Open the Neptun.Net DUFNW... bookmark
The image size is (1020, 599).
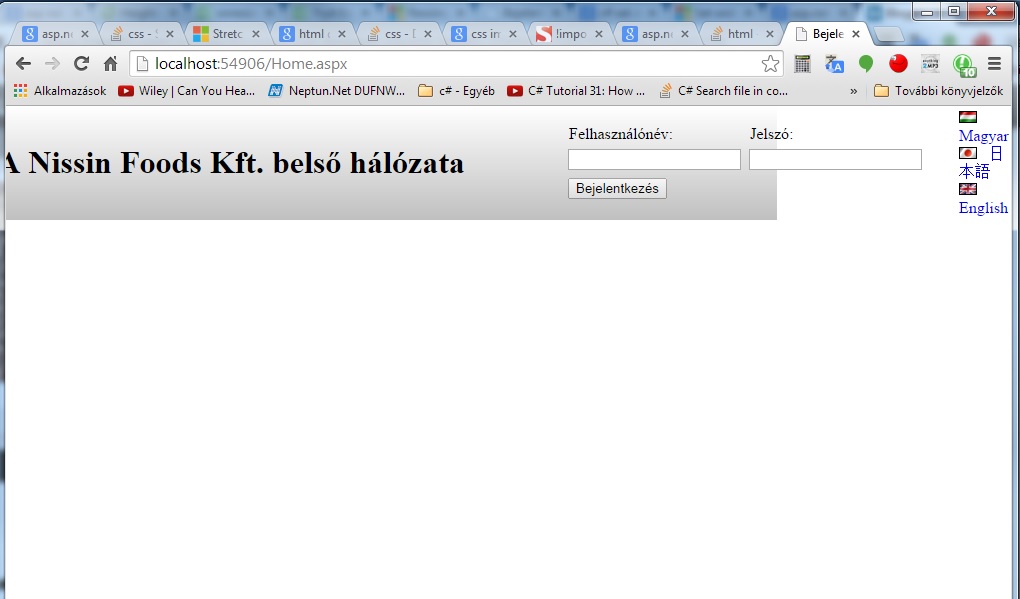pyautogui.click(x=337, y=91)
